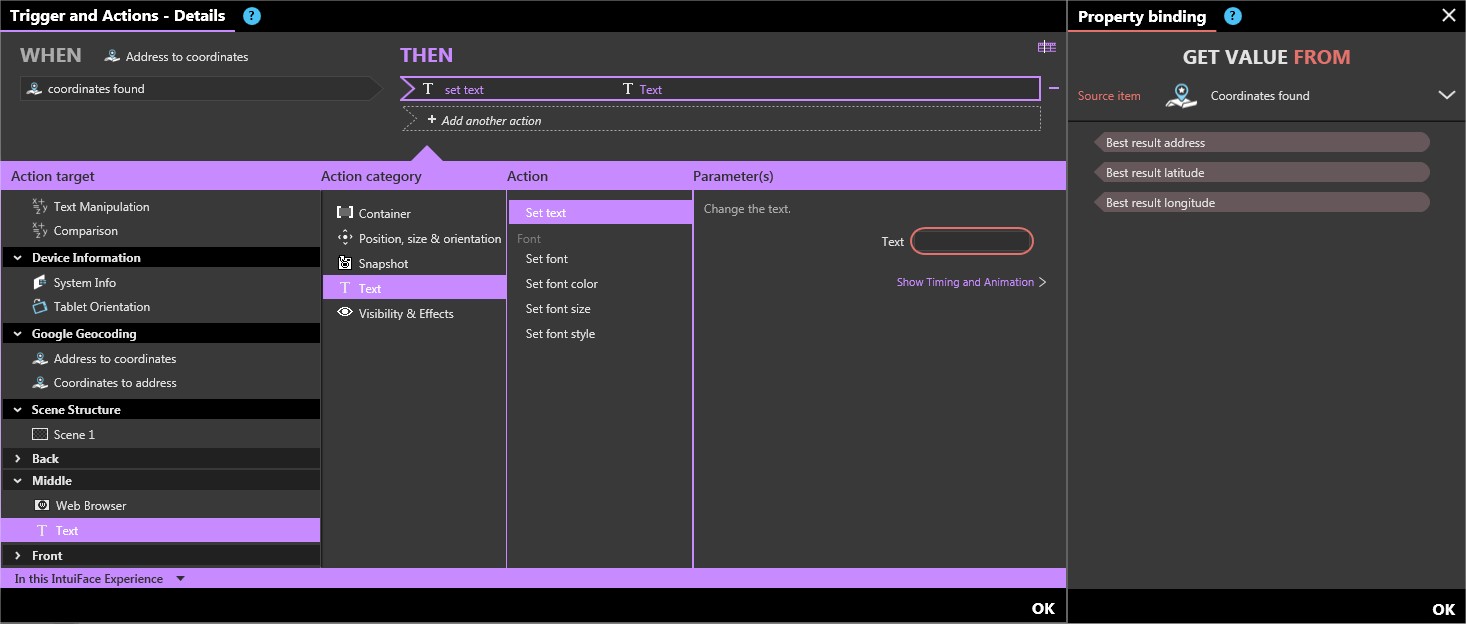
Task: Select System Info in Device Information
Action: [x=84, y=283]
